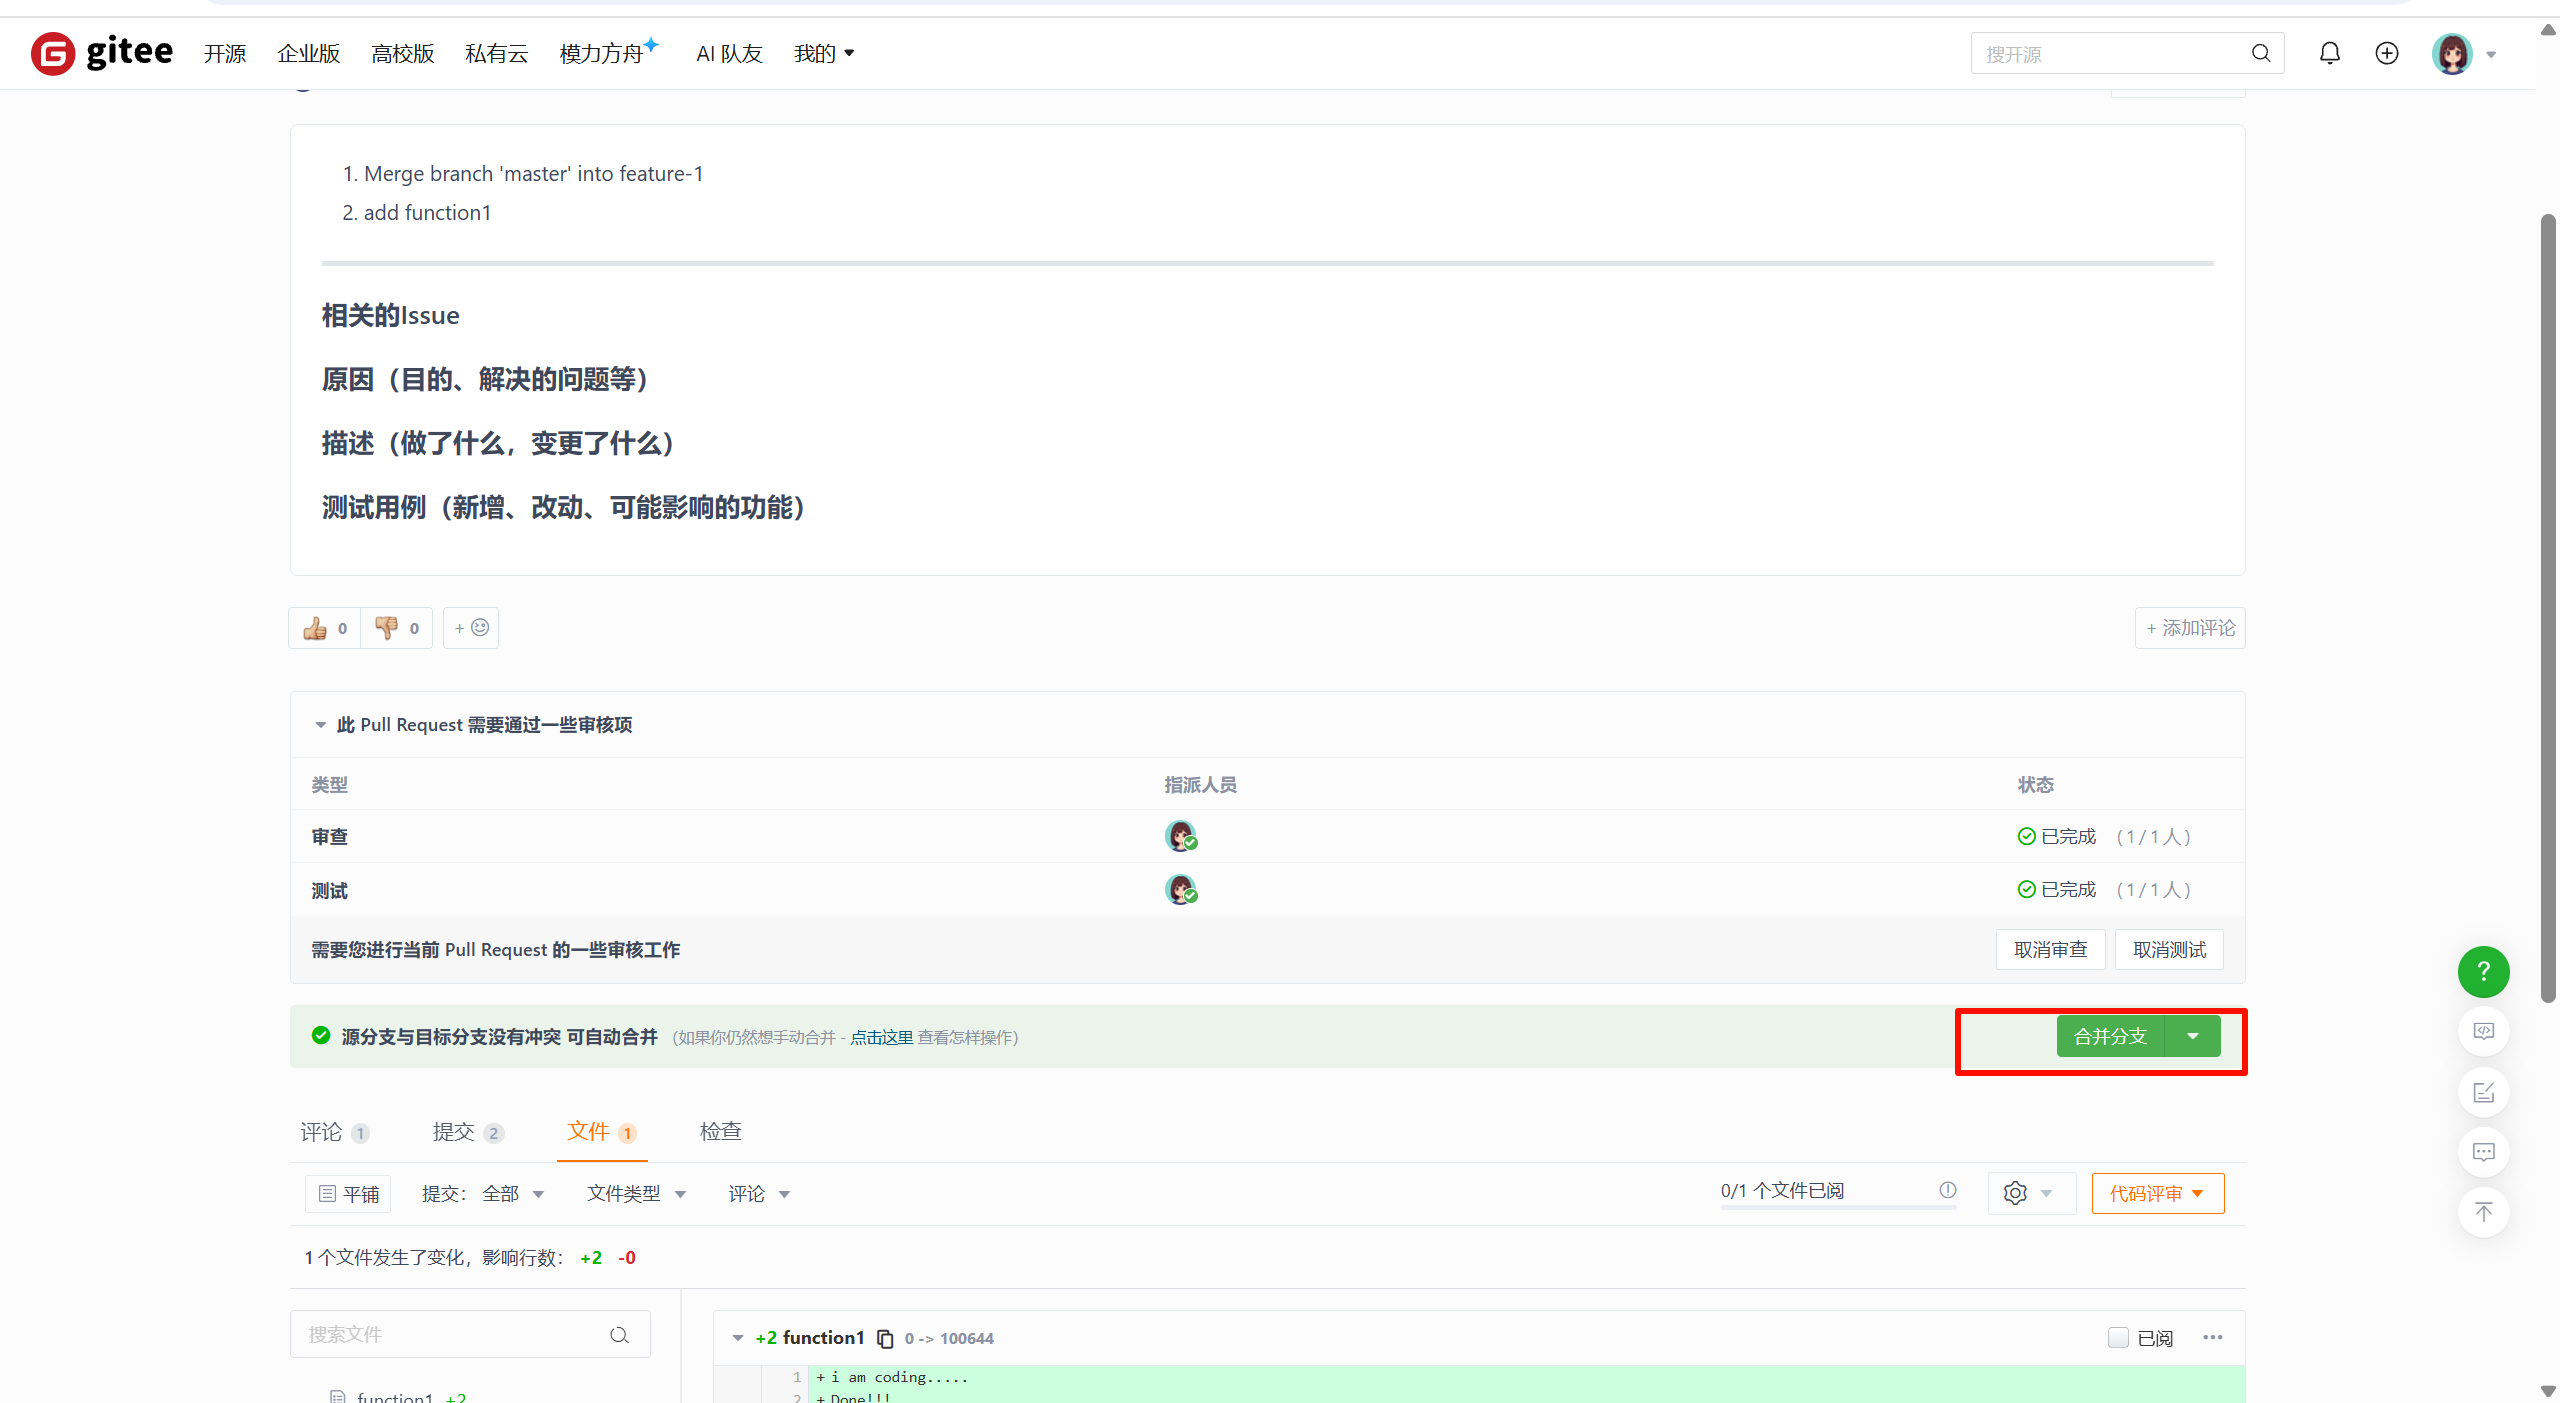
Task: Click the 点击这里 manual merge link
Action: click(x=881, y=1037)
